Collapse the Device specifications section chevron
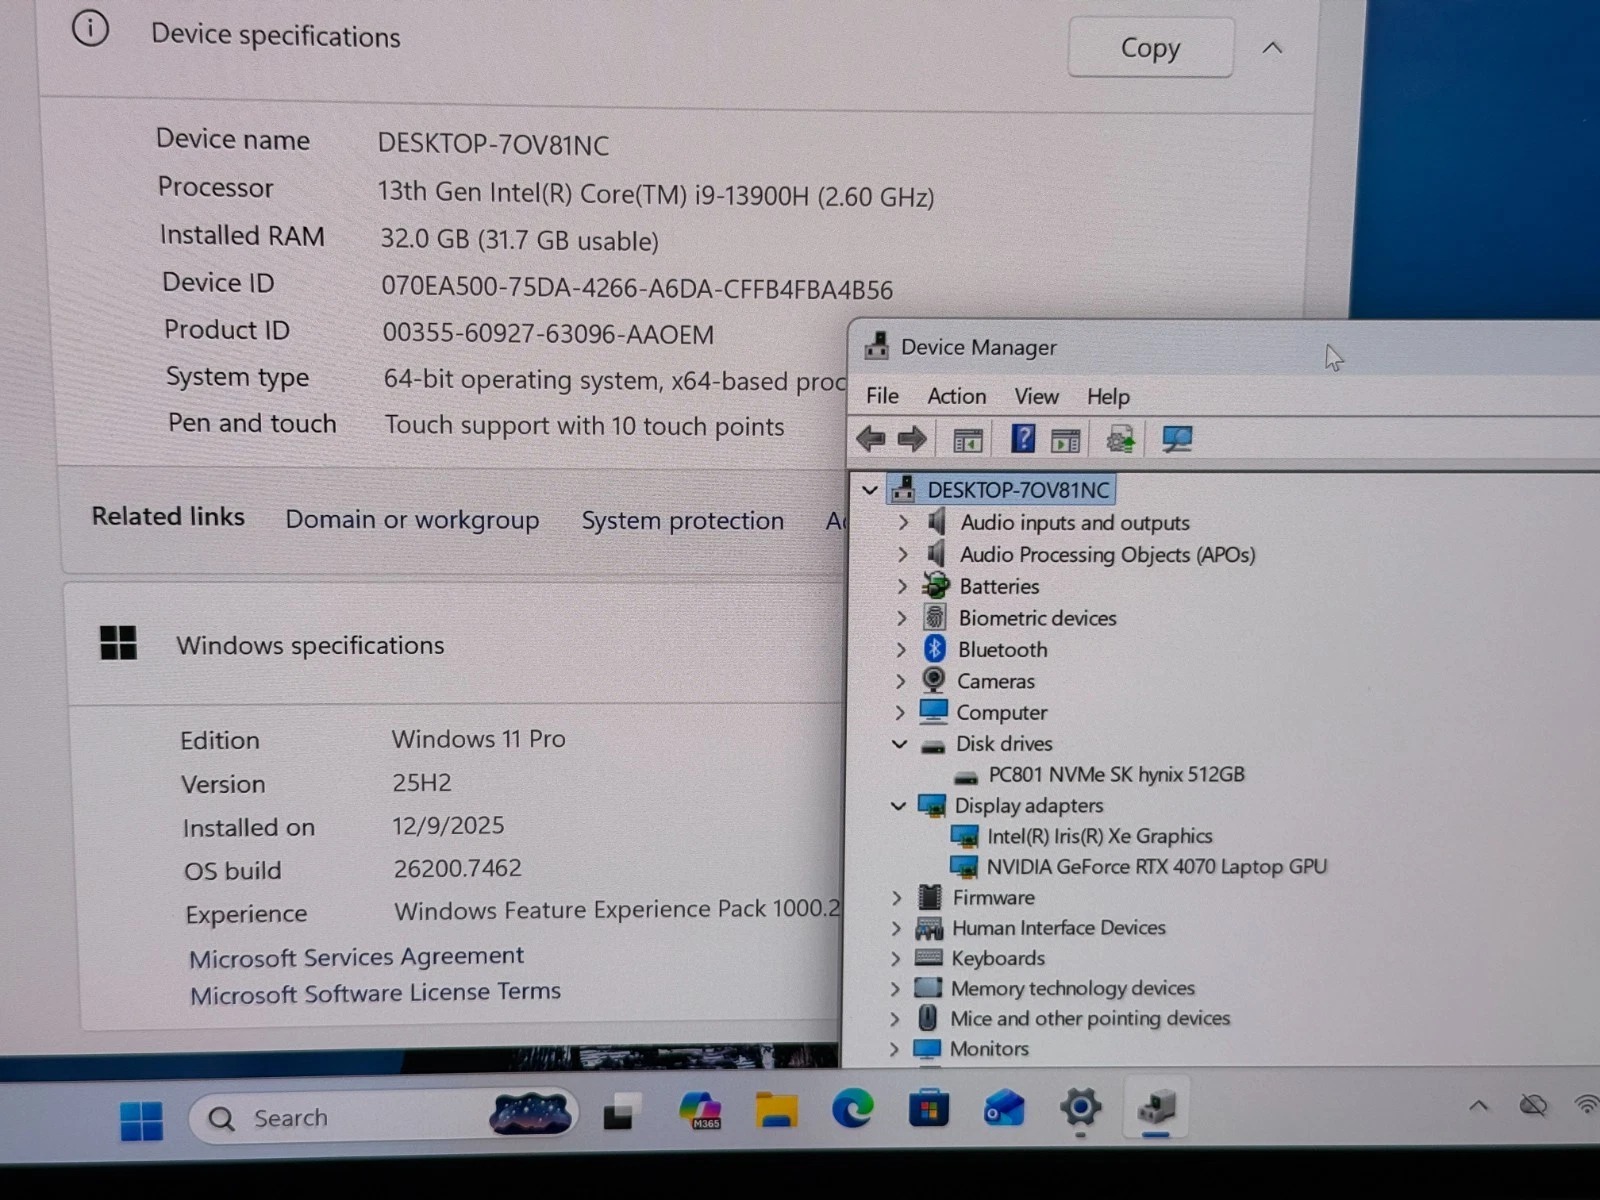 click(1271, 47)
